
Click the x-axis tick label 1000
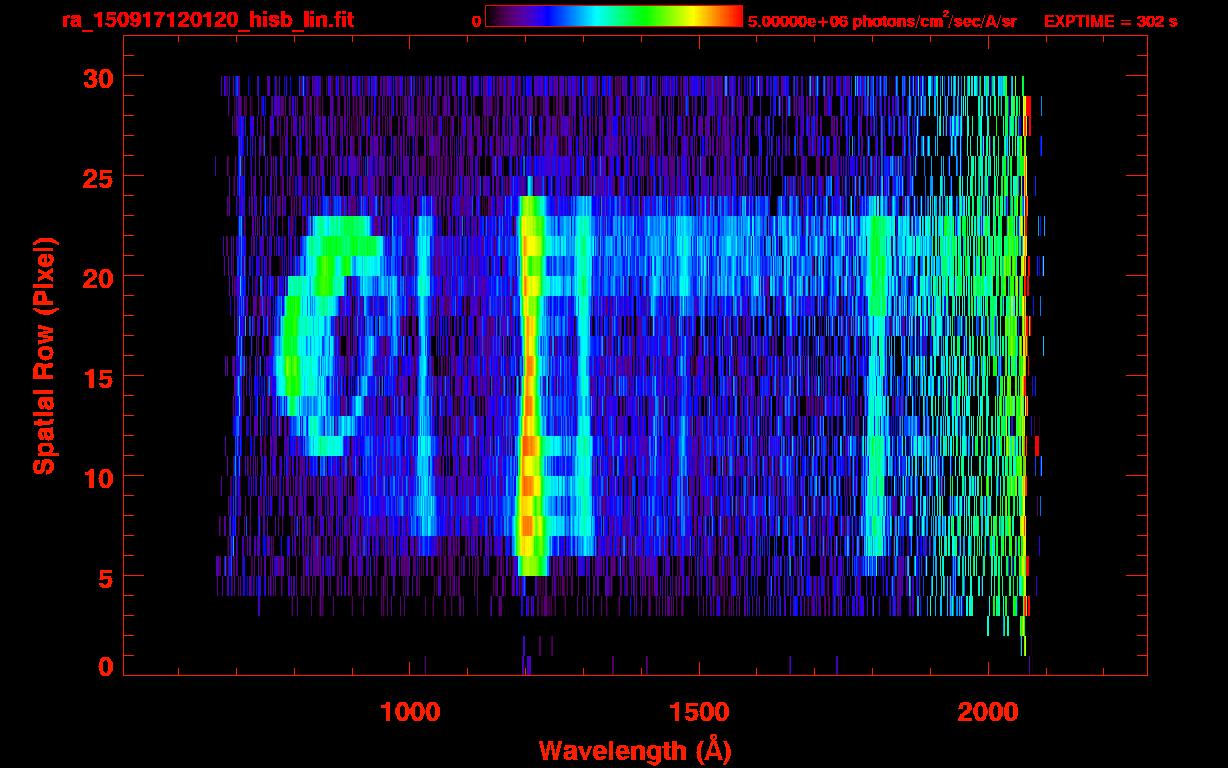coord(410,712)
